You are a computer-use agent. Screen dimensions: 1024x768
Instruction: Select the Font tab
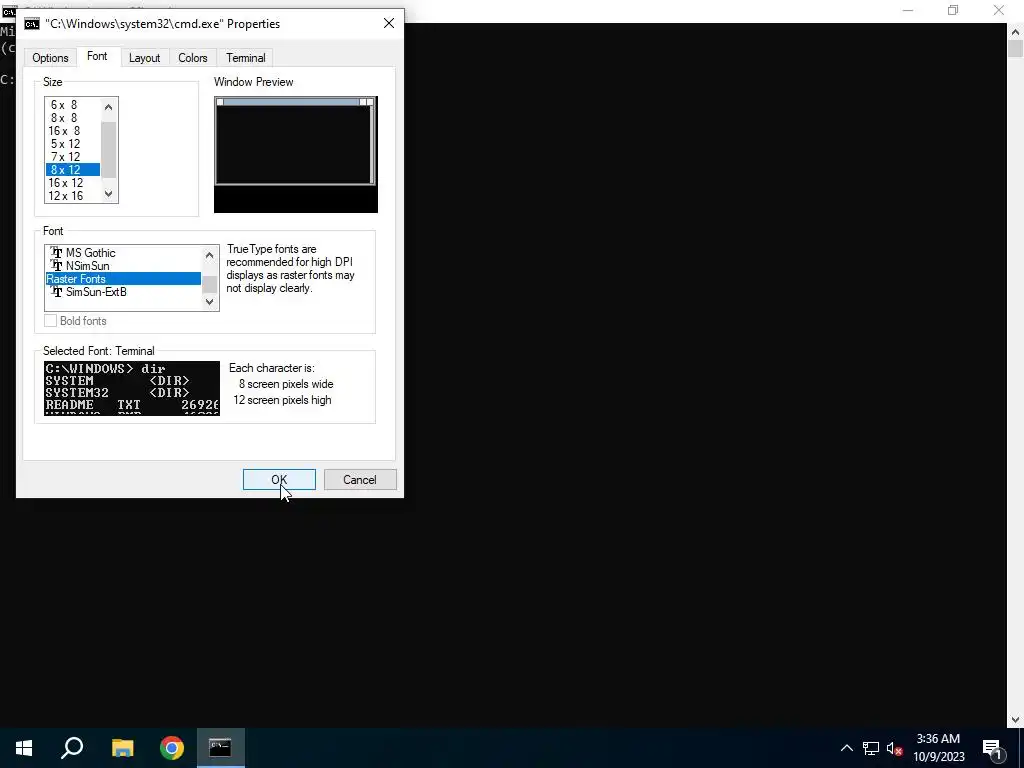[x=97, y=56]
